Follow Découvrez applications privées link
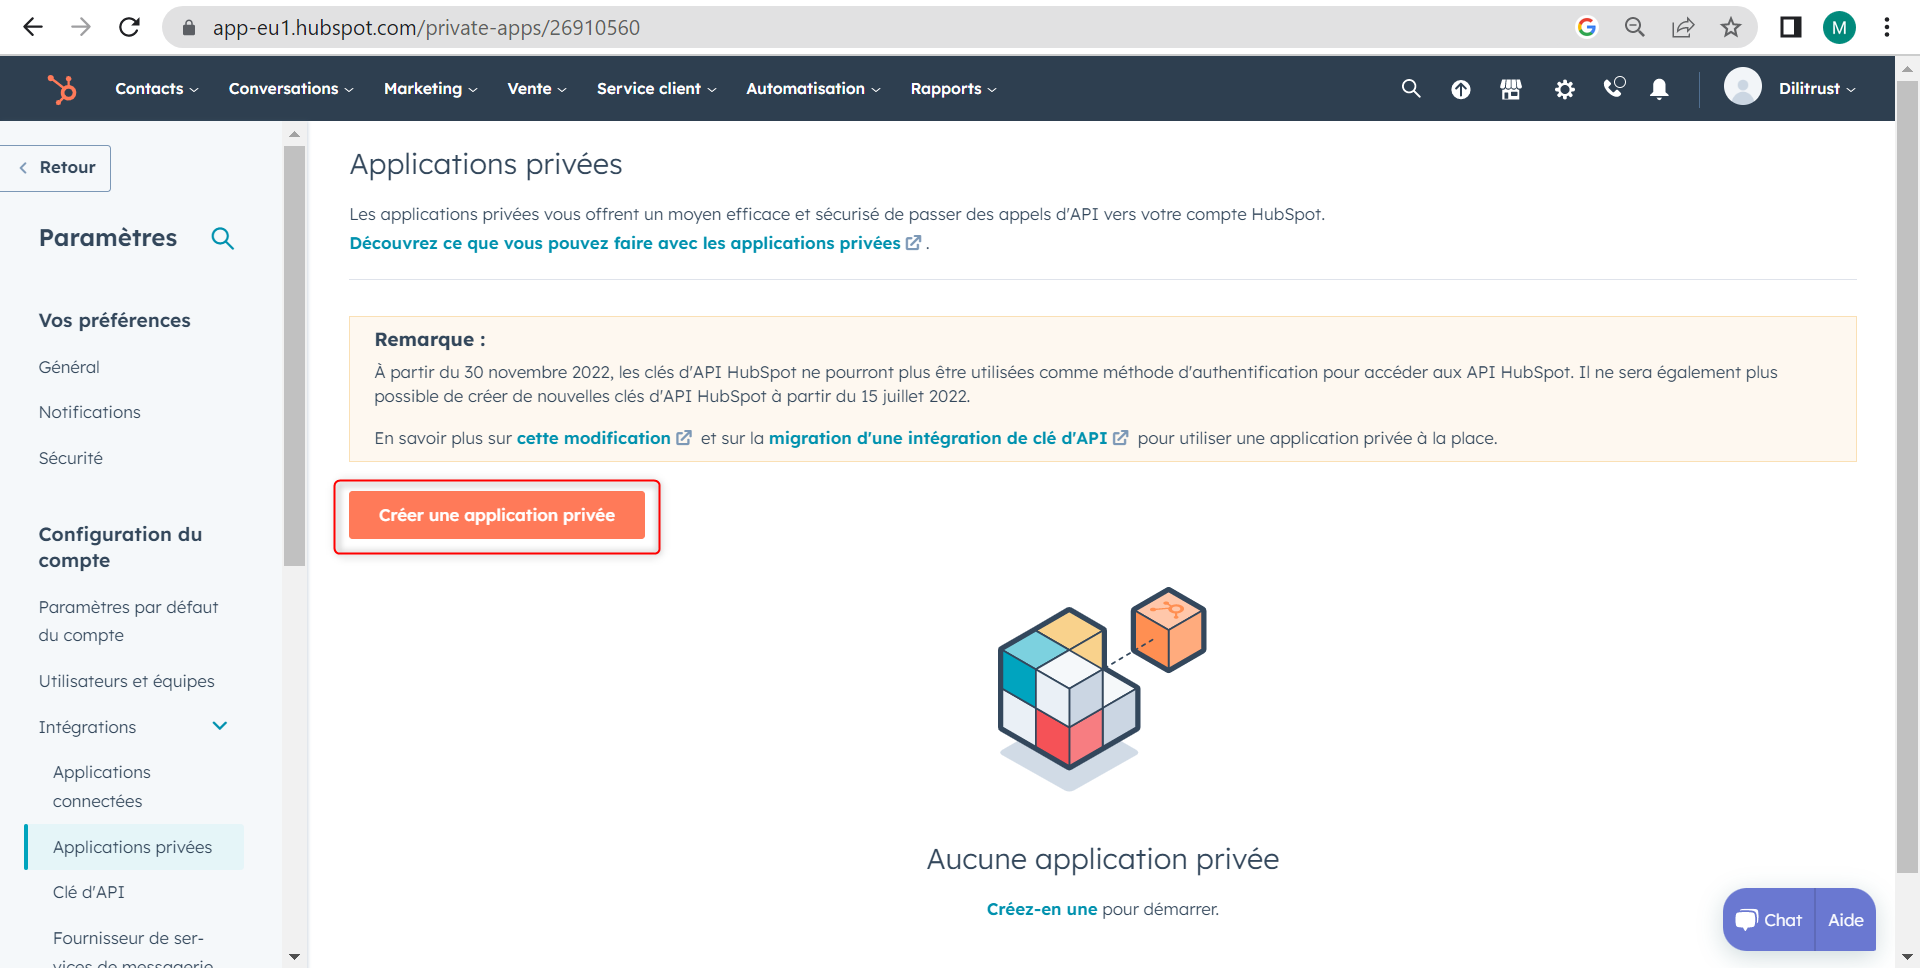The height and width of the screenshot is (968, 1920). coord(636,243)
